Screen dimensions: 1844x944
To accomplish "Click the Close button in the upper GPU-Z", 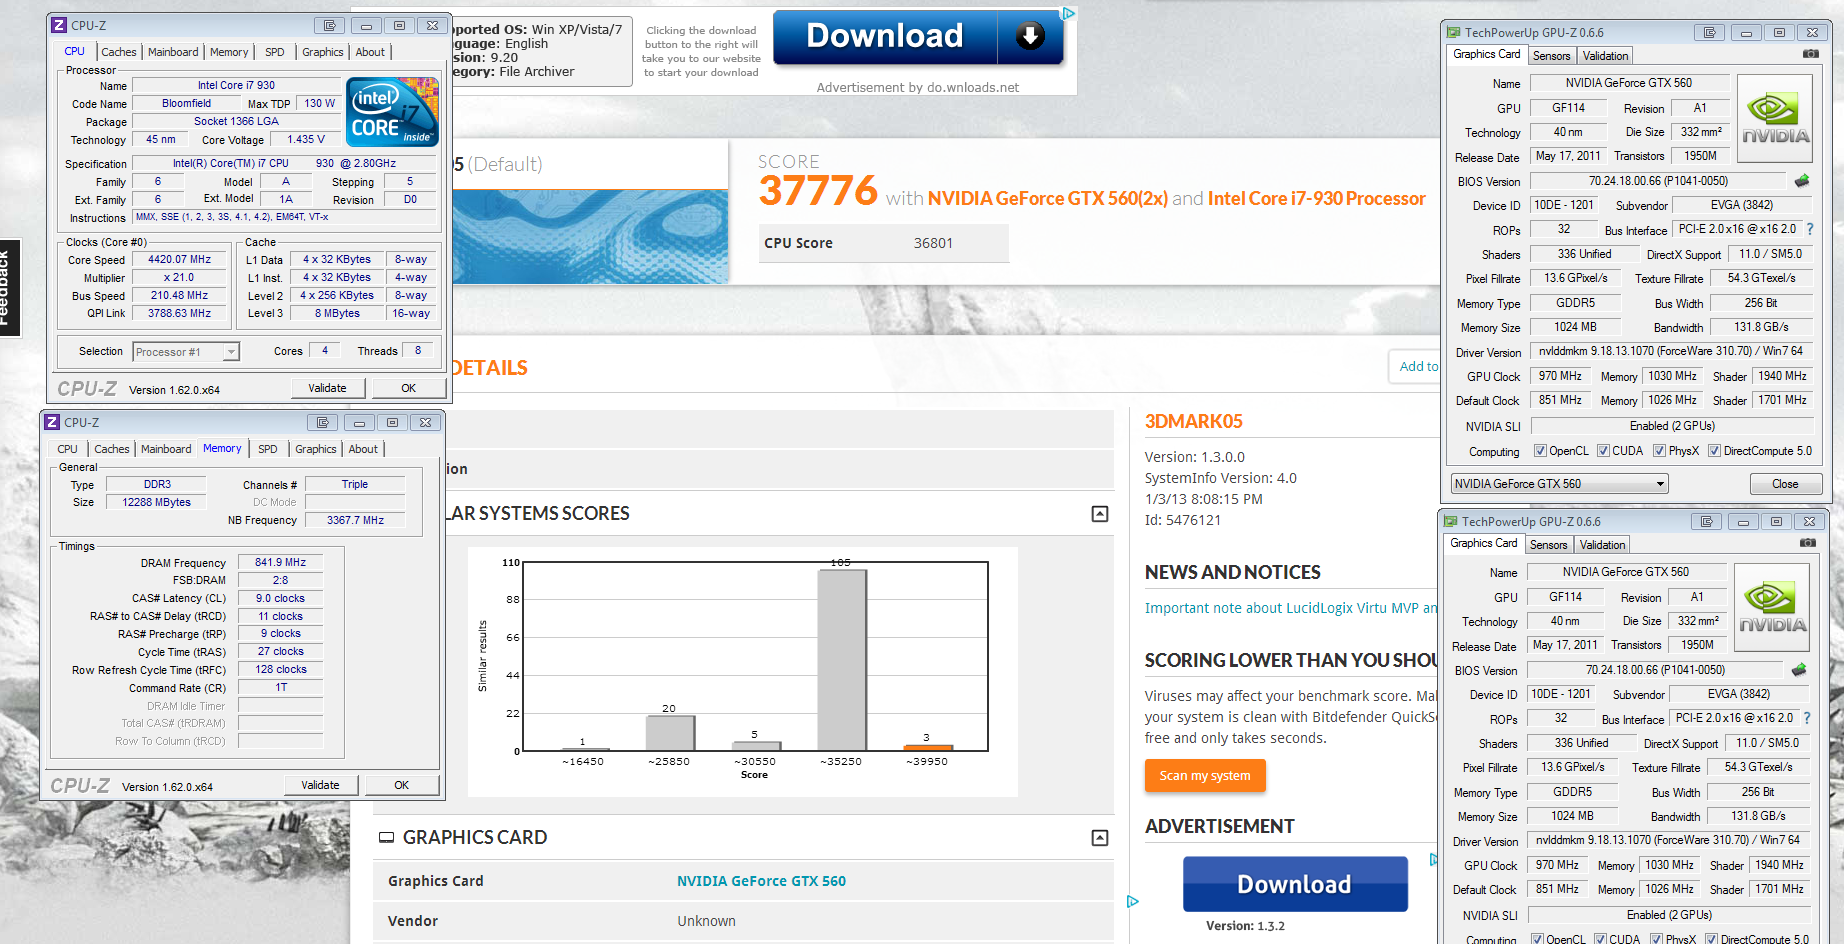I will (x=1785, y=484).
